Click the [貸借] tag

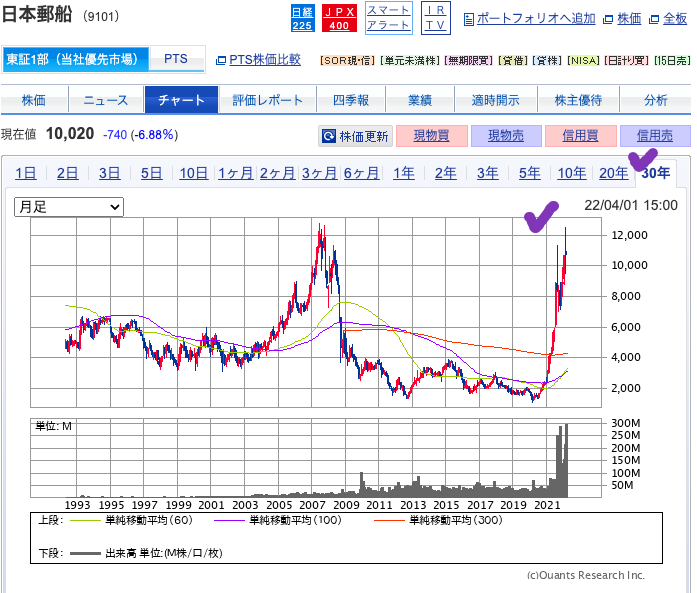(x=513, y=60)
